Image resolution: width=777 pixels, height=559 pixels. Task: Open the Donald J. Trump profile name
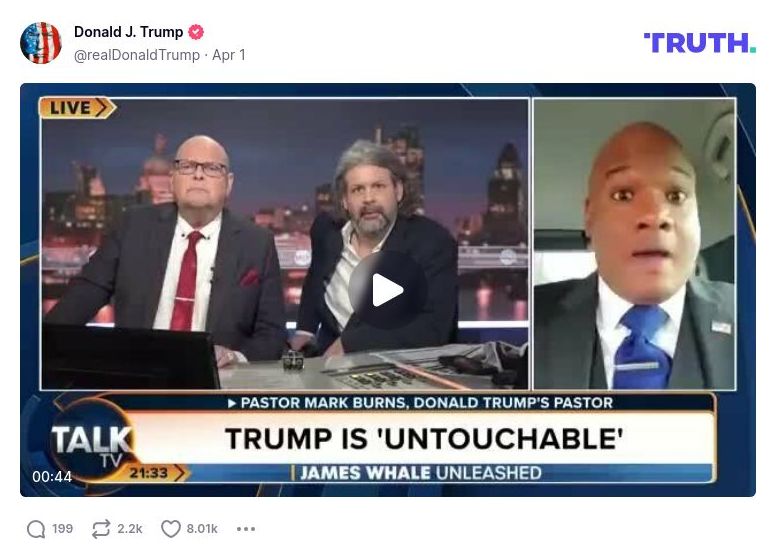pos(128,32)
